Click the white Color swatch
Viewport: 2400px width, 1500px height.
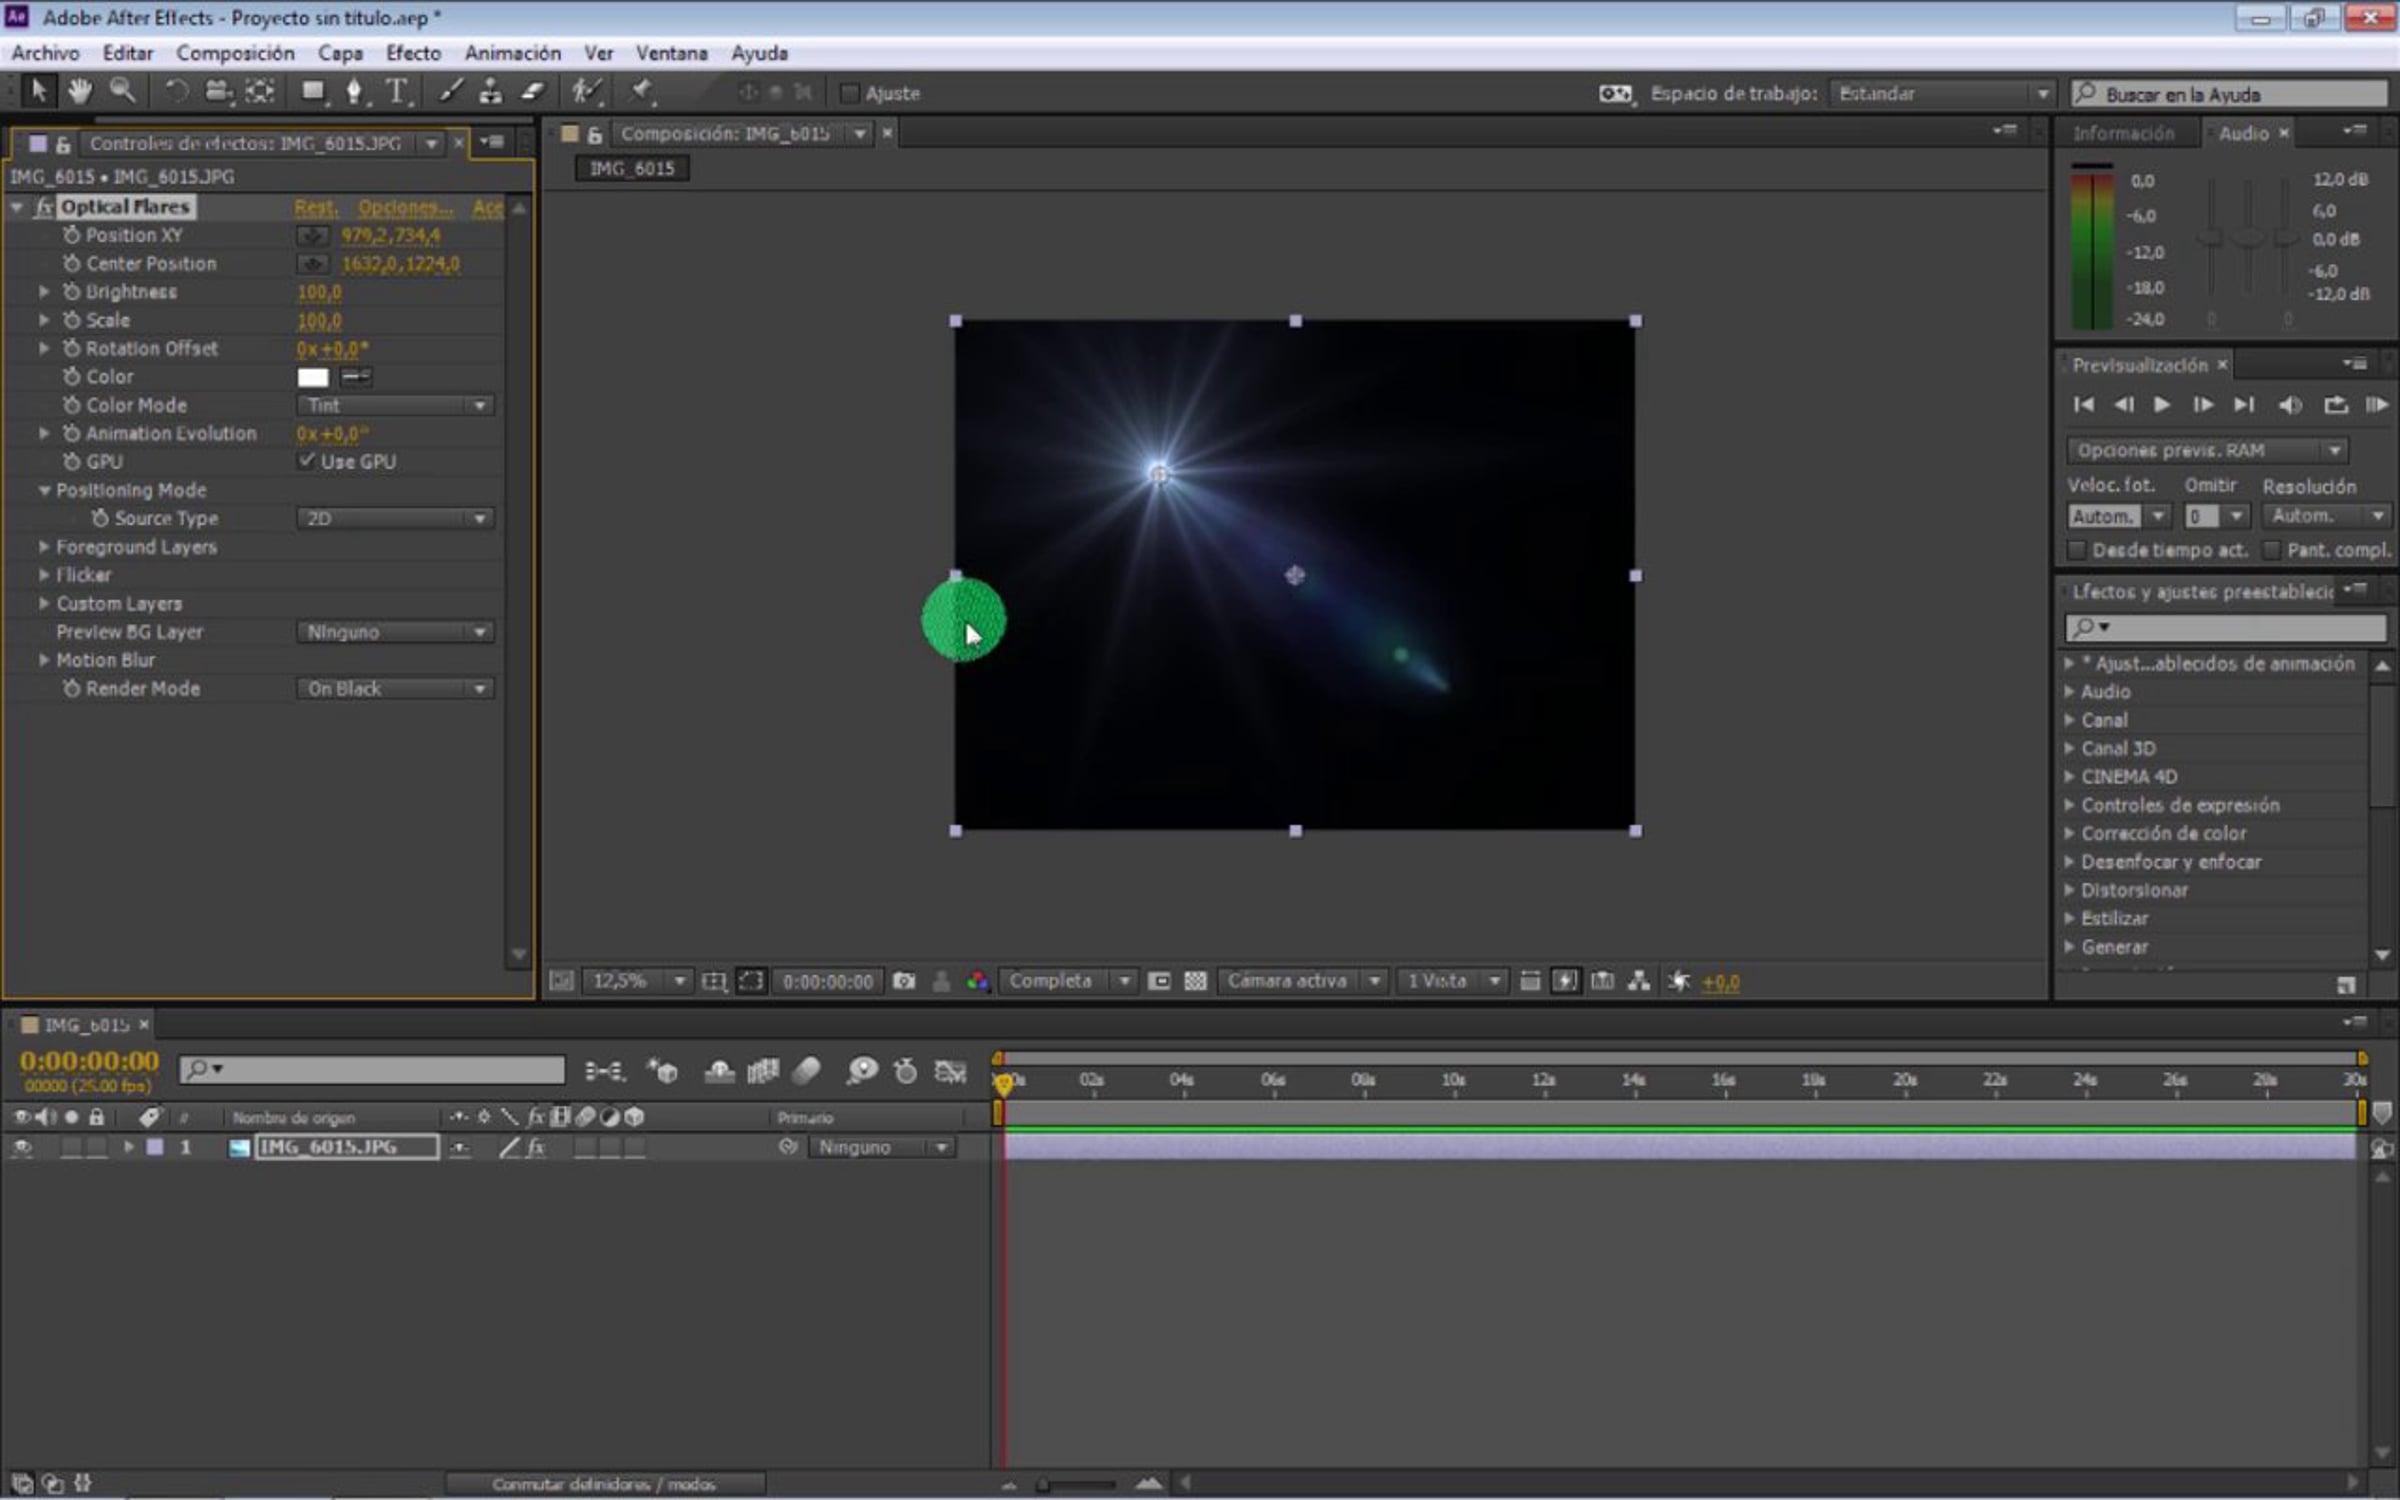[x=313, y=377]
